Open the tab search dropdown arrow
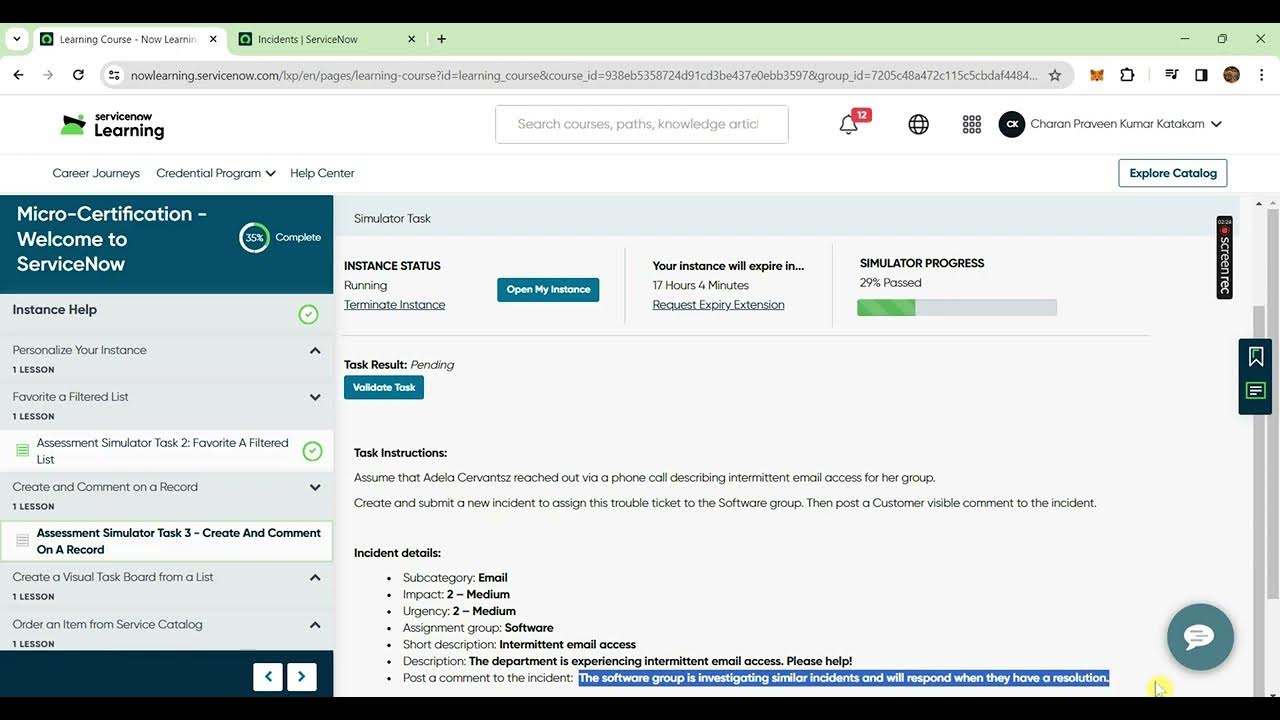The width and height of the screenshot is (1280, 720). (x=16, y=39)
